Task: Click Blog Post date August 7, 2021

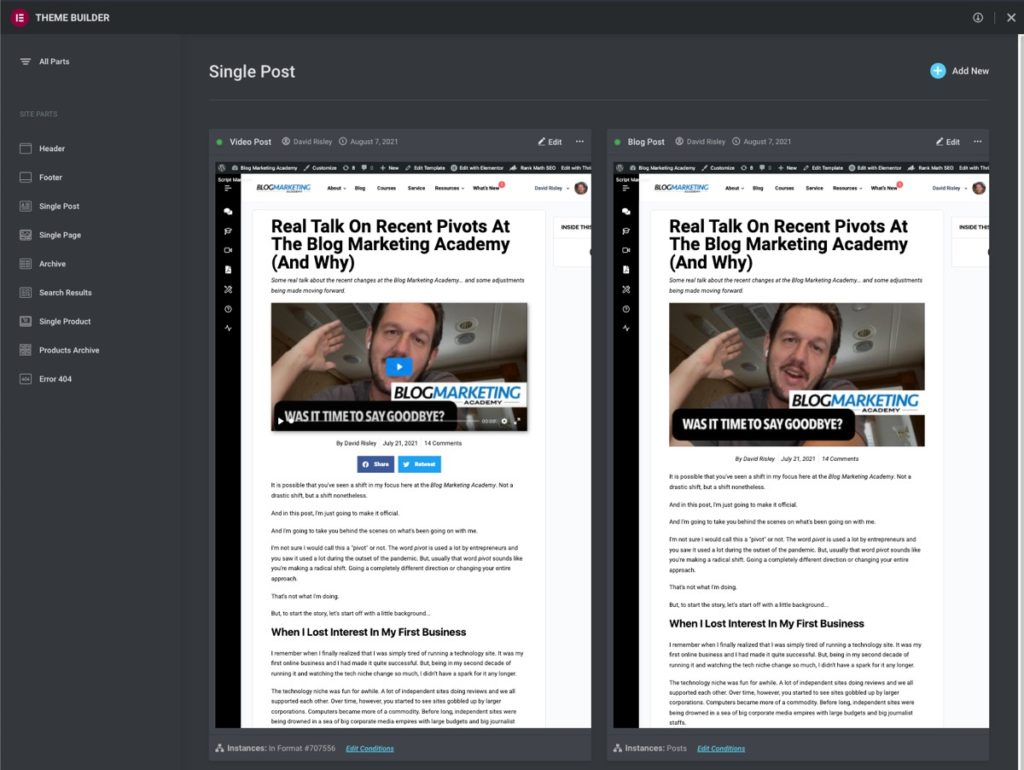Action: click(767, 142)
